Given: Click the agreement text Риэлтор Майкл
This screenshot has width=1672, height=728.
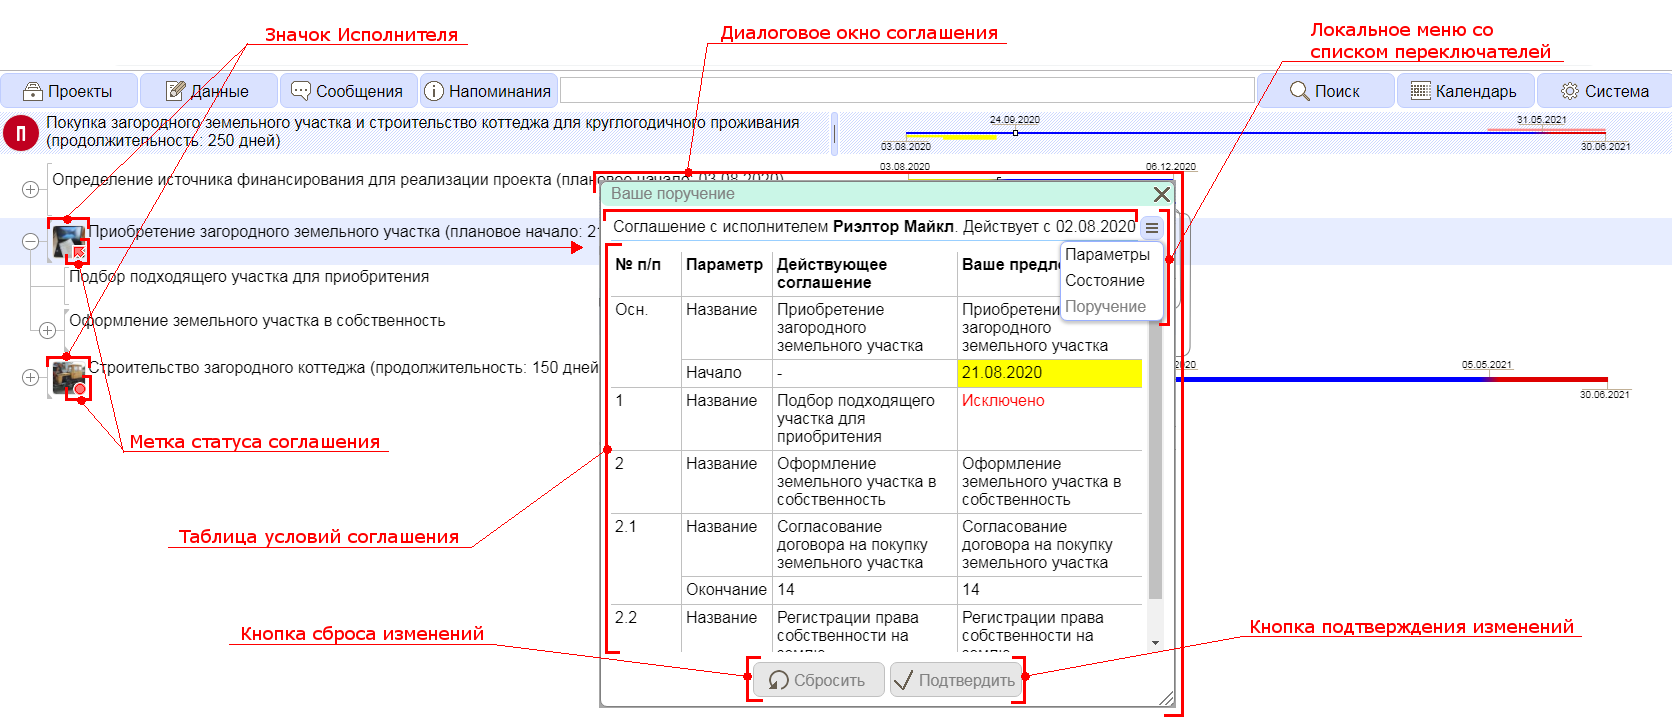Looking at the screenshot, I should click(x=893, y=227).
